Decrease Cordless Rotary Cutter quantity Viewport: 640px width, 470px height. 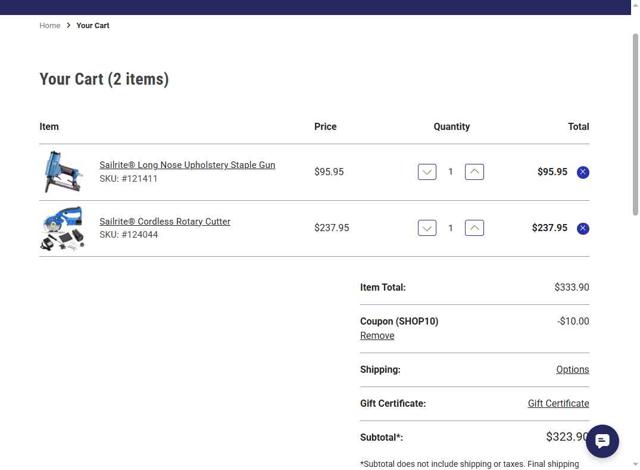pos(427,228)
